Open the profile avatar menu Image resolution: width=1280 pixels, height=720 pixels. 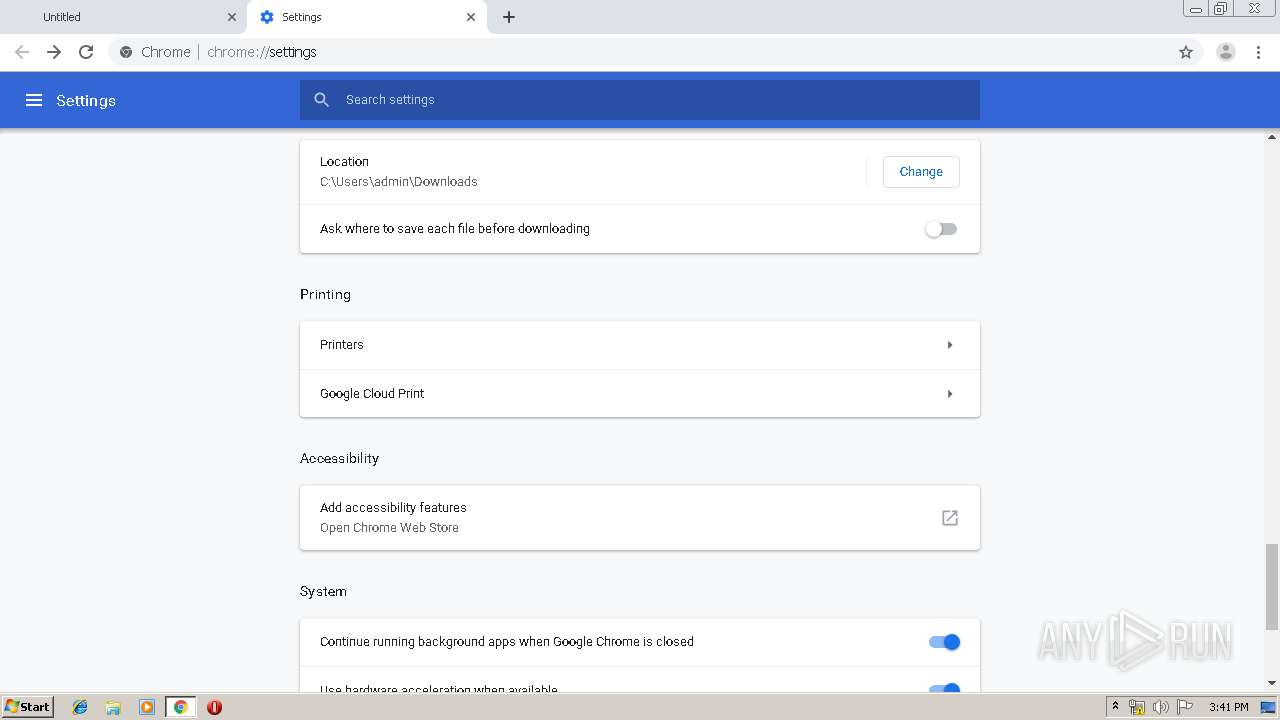pos(1226,52)
